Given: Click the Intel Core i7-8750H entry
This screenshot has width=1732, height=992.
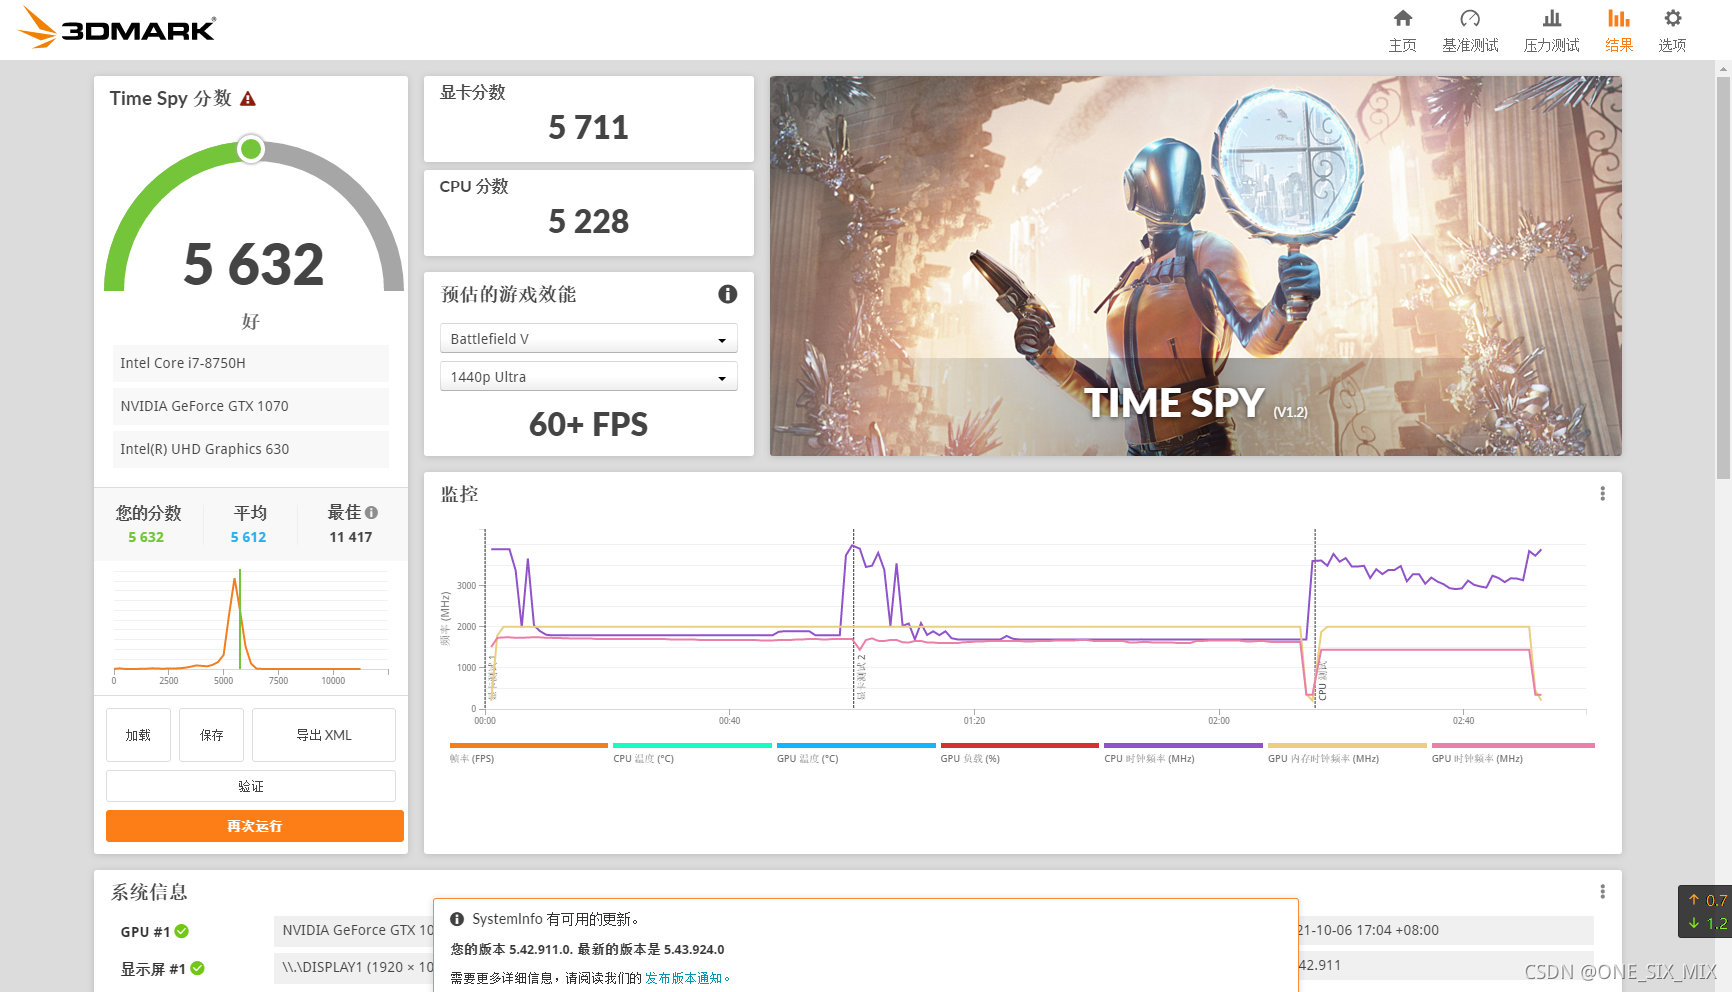Looking at the screenshot, I should pyautogui.click(x=251, y=363).
